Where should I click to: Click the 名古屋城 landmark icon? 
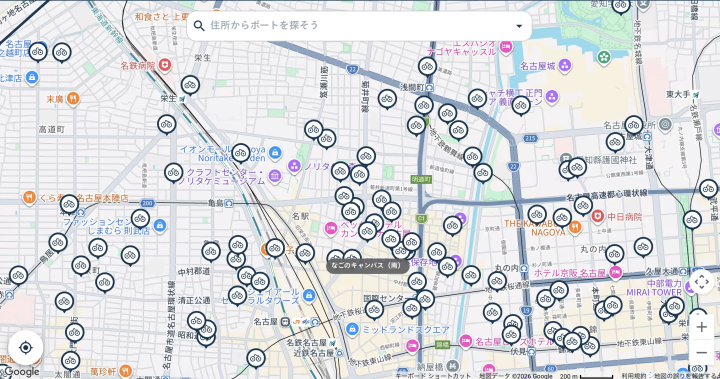pyautogui.click(x=565, y=66)
